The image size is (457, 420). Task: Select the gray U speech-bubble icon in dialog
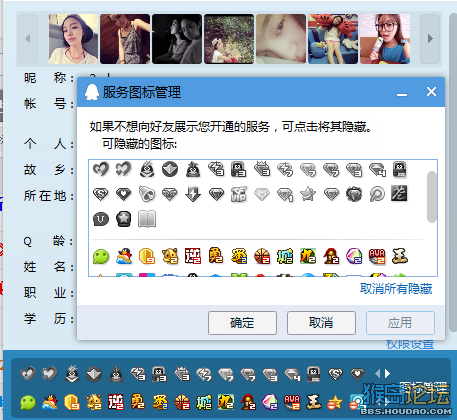(x=101, y=219)
